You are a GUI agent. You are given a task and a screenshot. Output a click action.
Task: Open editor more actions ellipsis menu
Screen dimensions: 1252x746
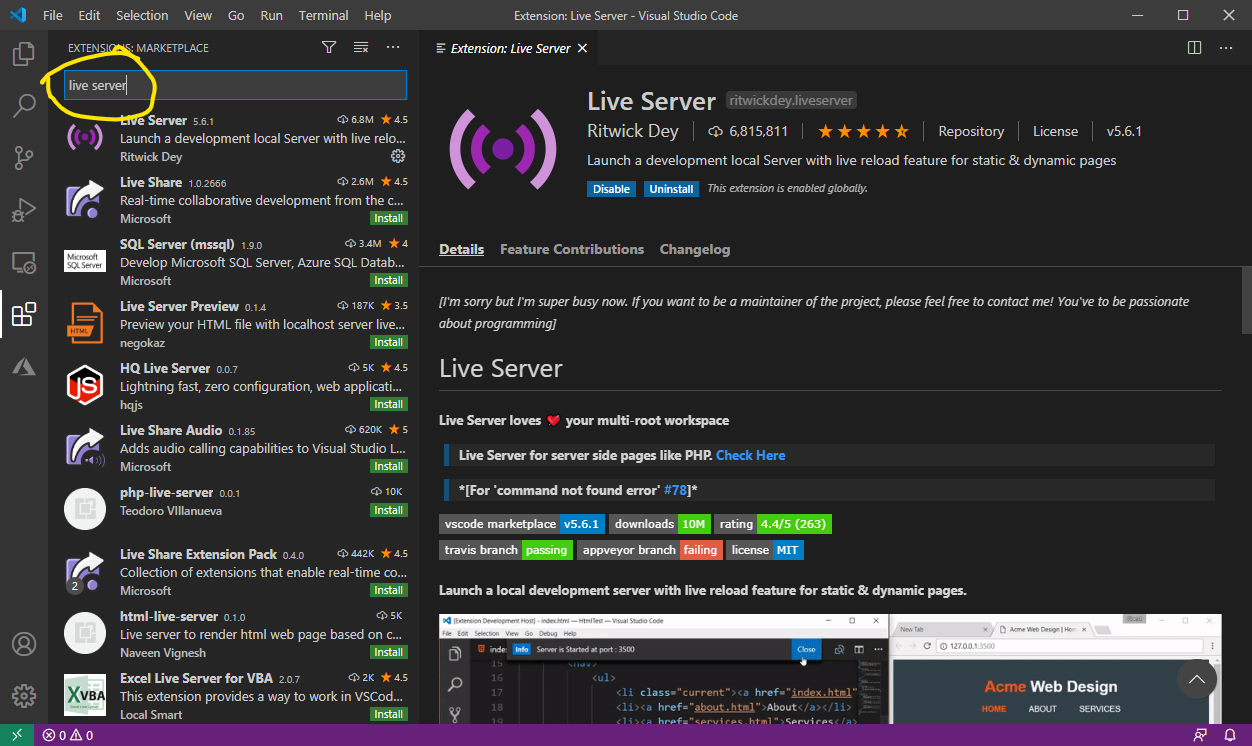[x=1226, y=47]
